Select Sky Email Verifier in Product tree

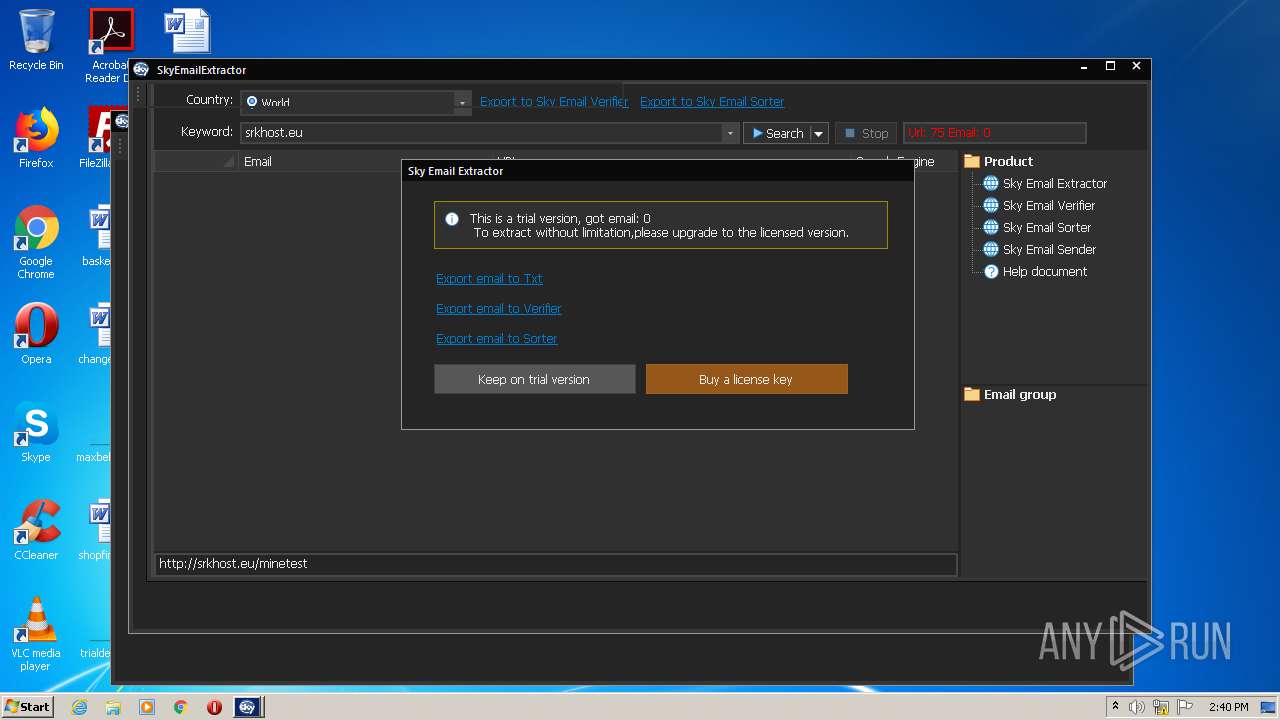[x=1048, y=206]
